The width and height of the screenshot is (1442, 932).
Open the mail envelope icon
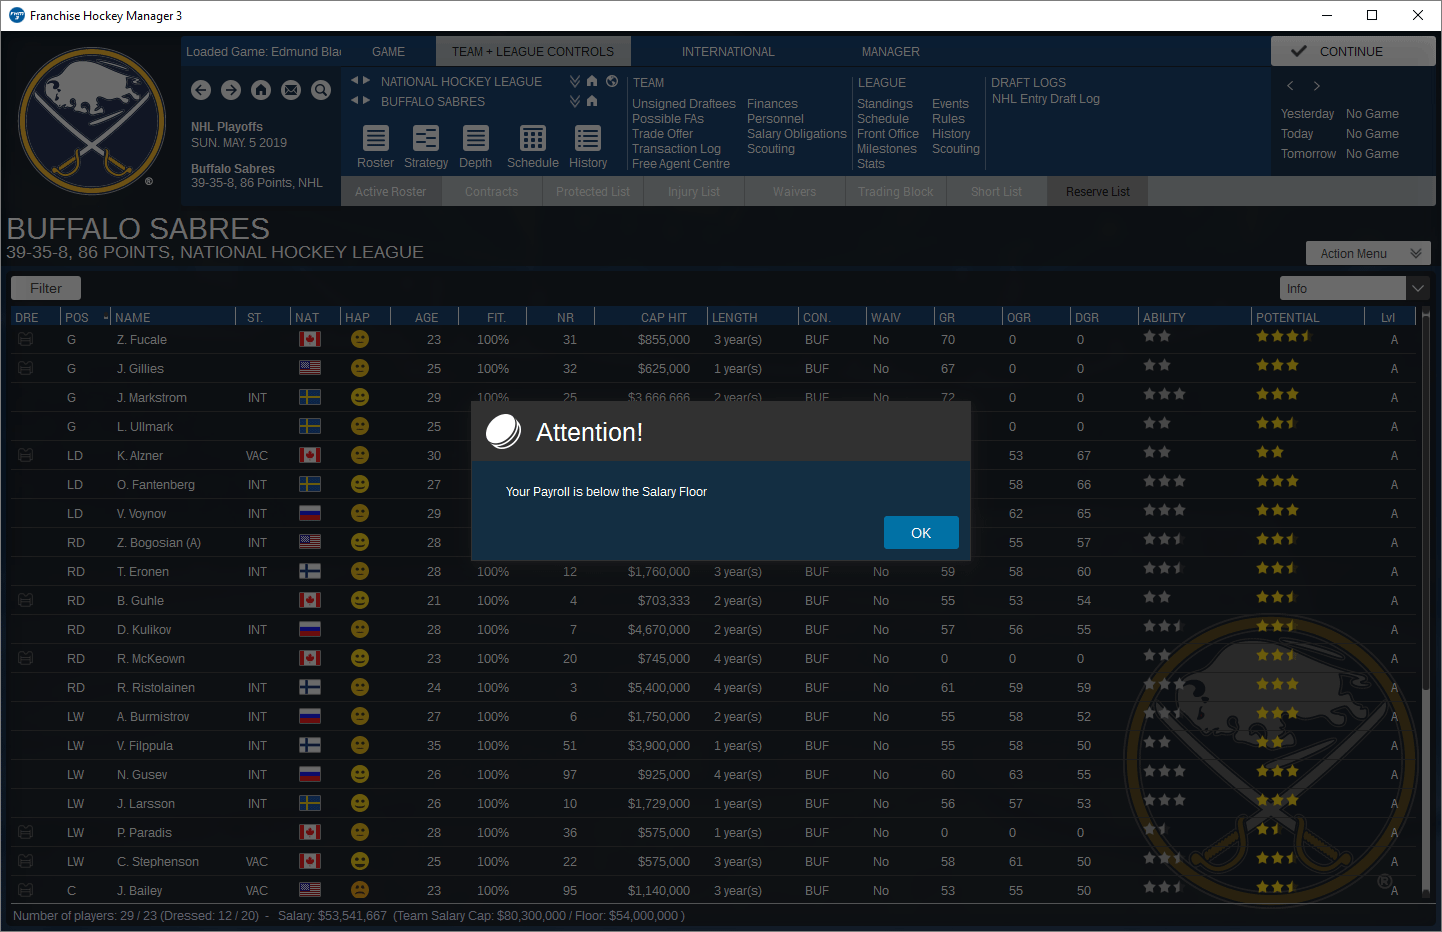tap(291, 90)
